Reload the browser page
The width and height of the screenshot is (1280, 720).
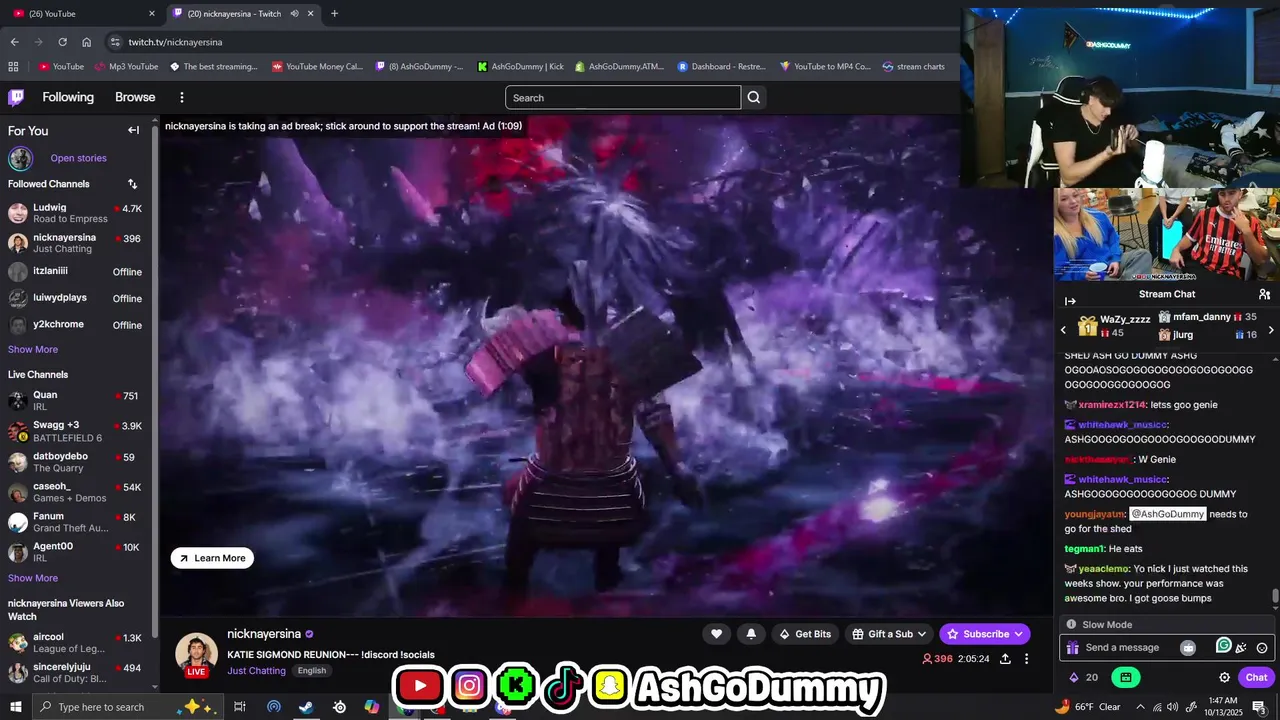pyautogui.click(x=62, y=42)
